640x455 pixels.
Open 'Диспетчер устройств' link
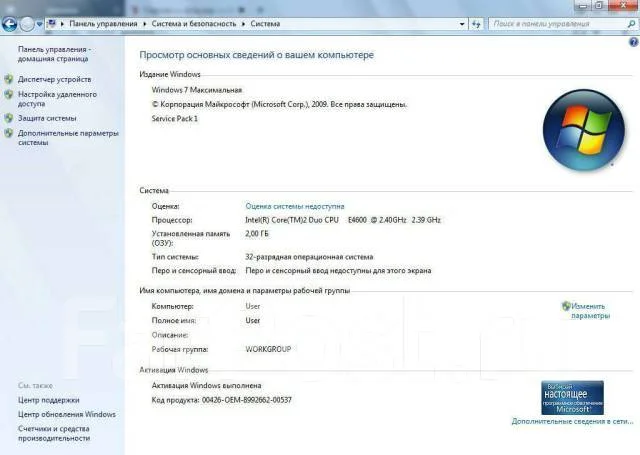click(54, 79)
